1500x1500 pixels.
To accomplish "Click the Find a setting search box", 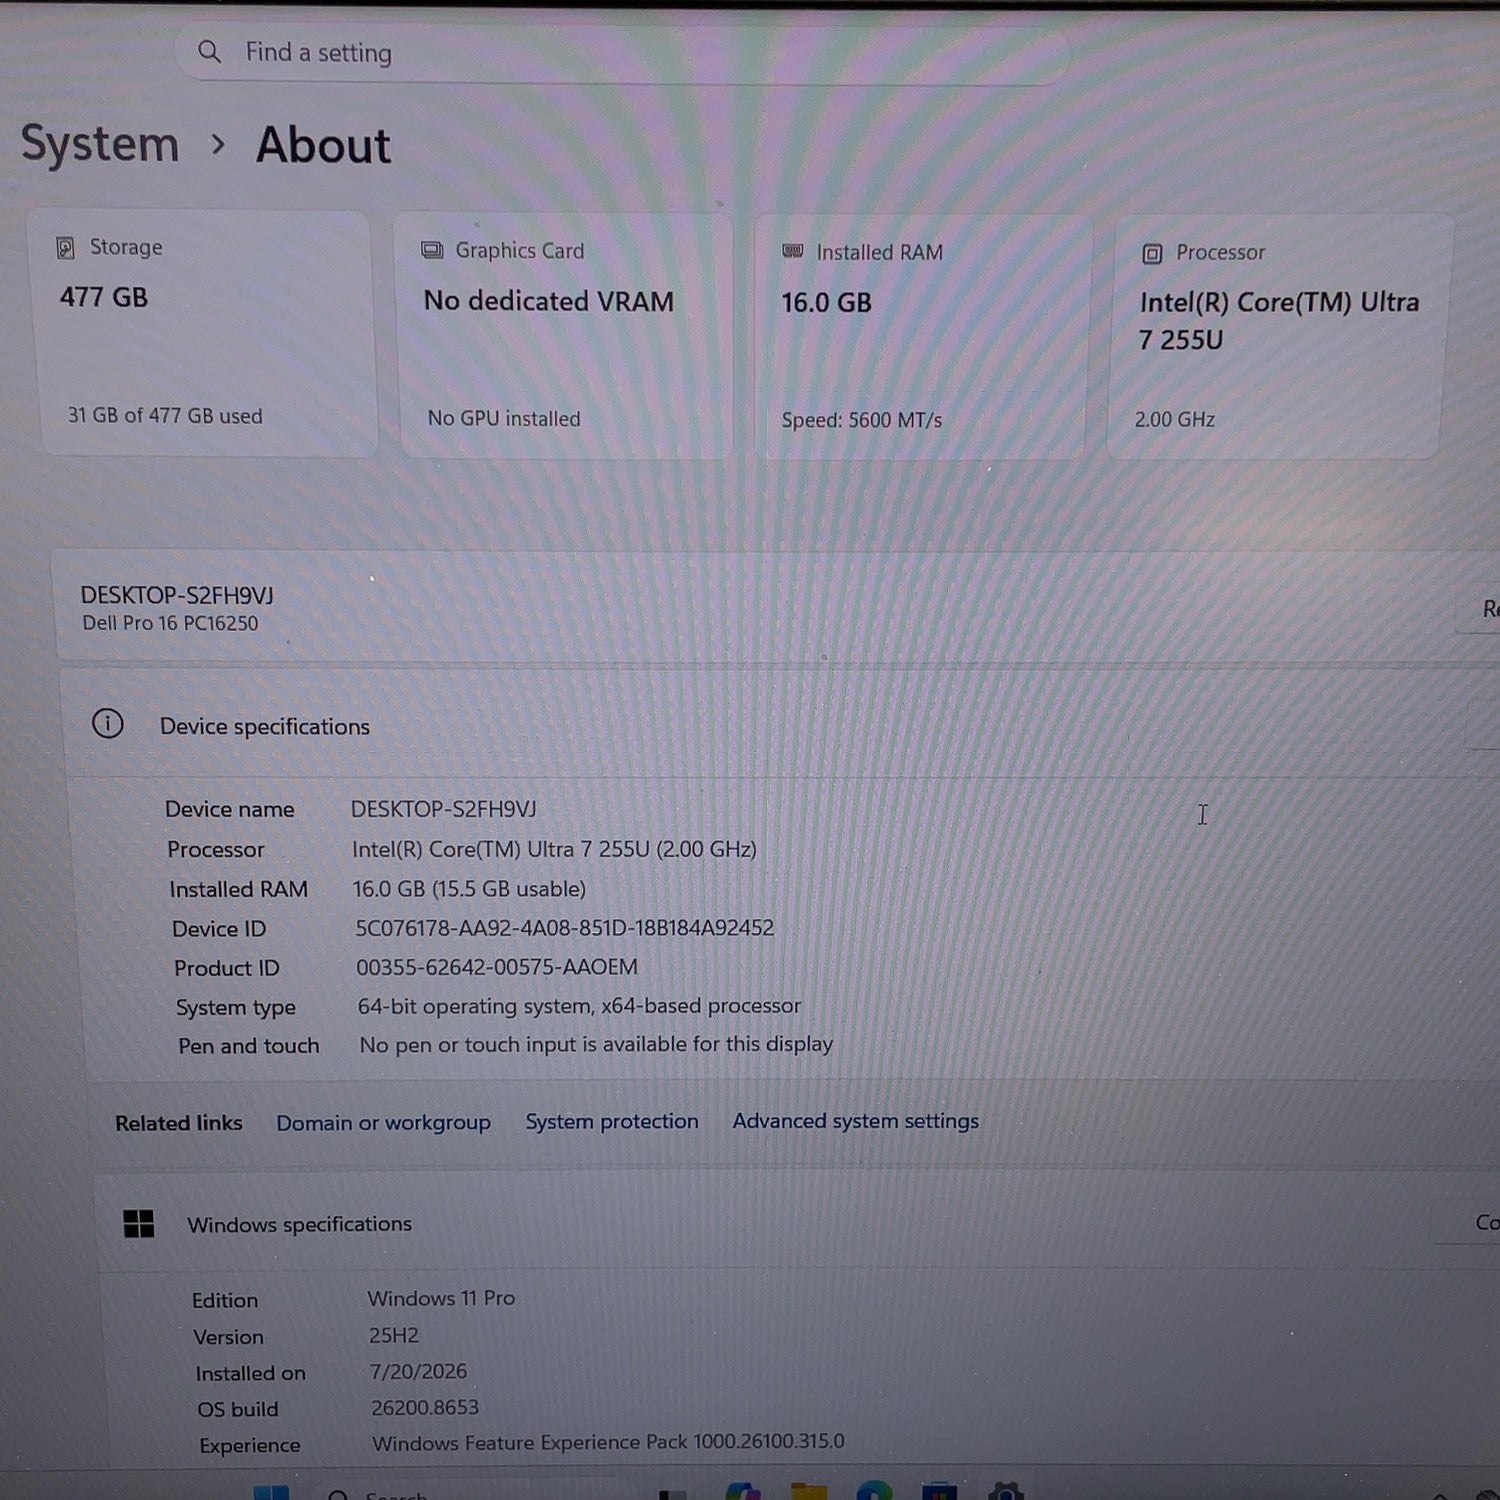I will click(622, 53).
